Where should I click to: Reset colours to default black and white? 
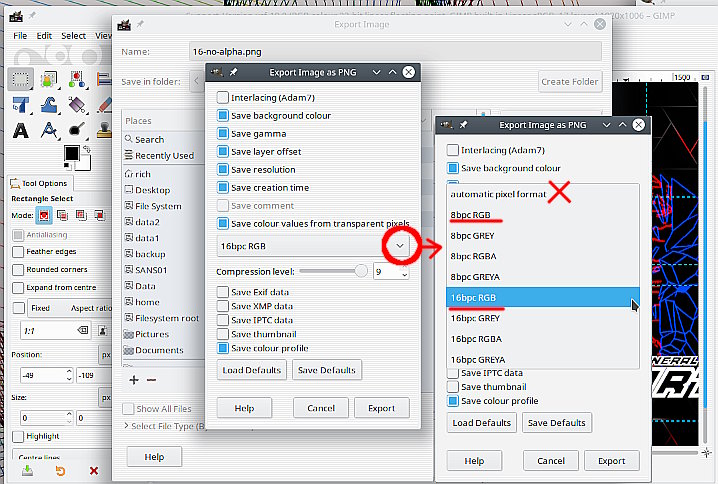pyautogui.click(x=67, y=166)
